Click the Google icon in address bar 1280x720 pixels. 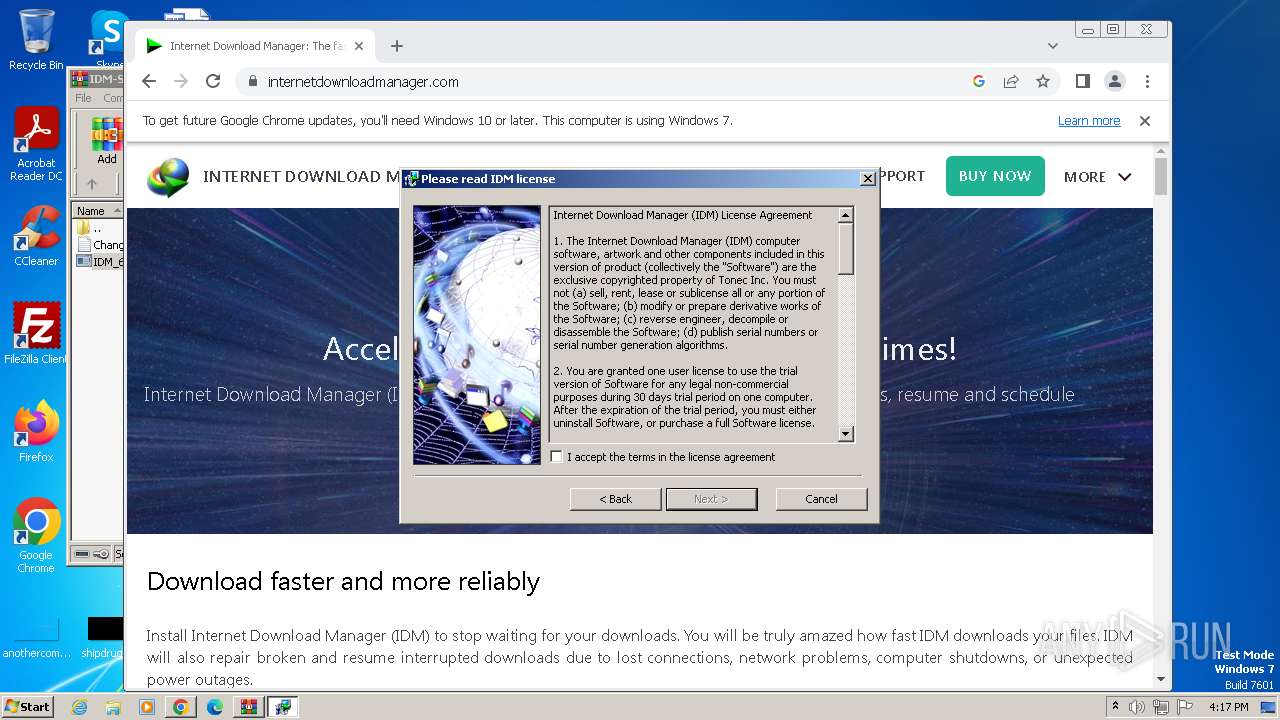[x=979, y=82]
